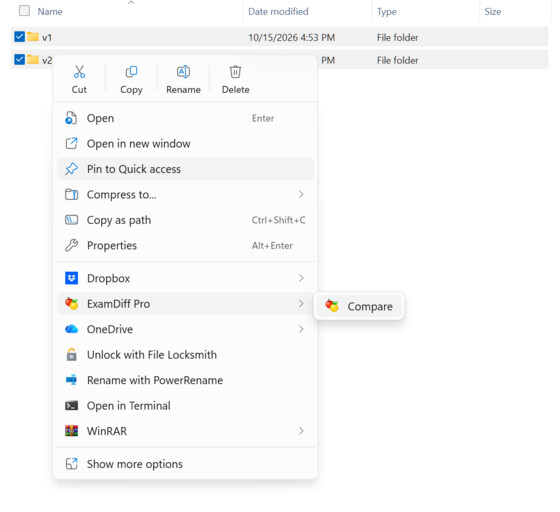
Task: Sort by the Type column header
Action: 387,11
